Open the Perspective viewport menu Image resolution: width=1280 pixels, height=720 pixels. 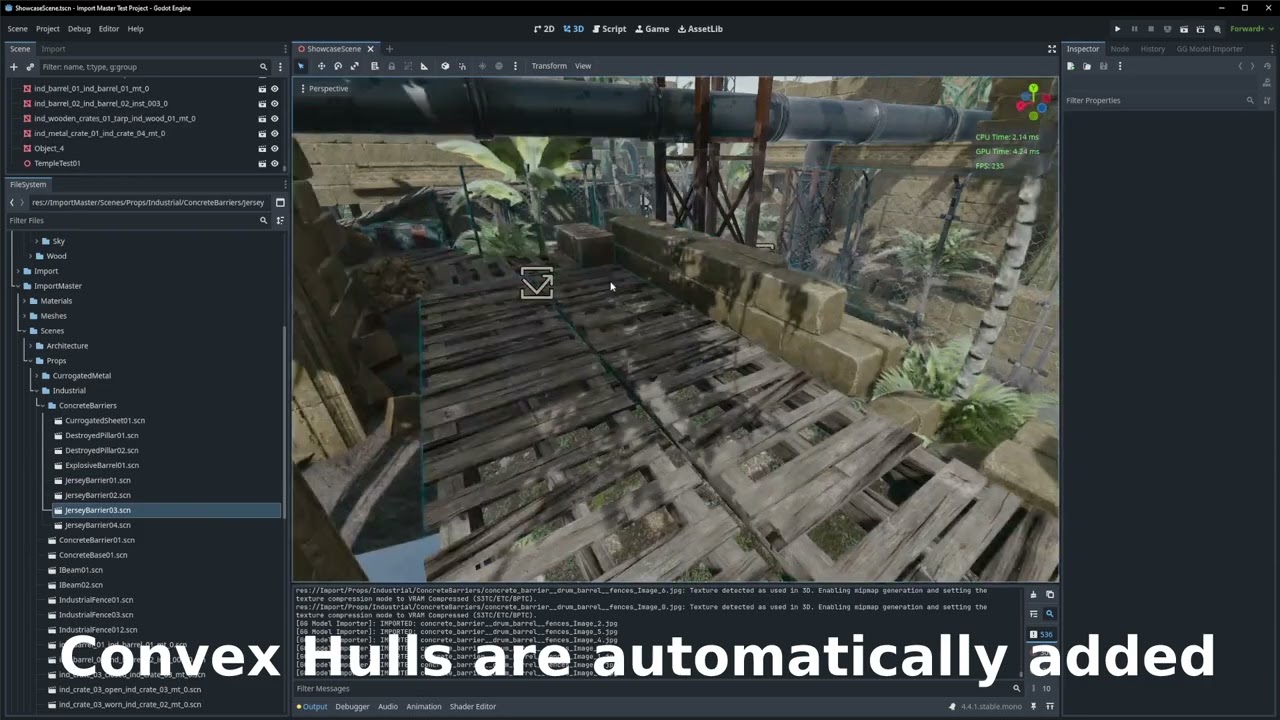(324, 89)
